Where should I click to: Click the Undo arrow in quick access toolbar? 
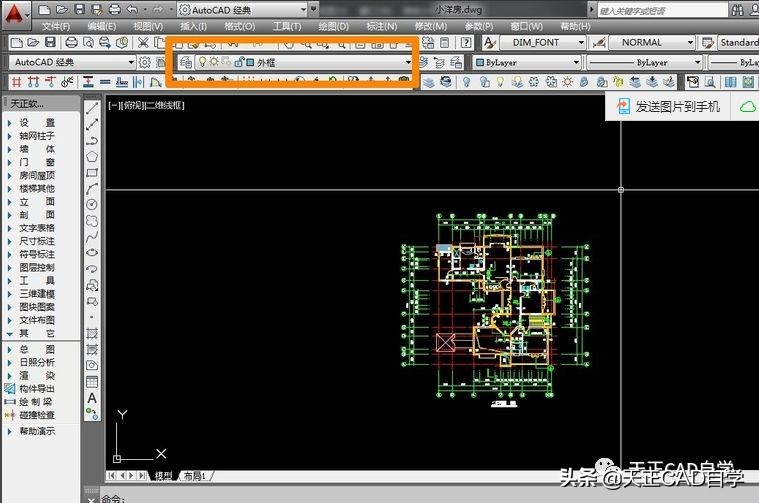pyautogui.click(x=132, y=9)
